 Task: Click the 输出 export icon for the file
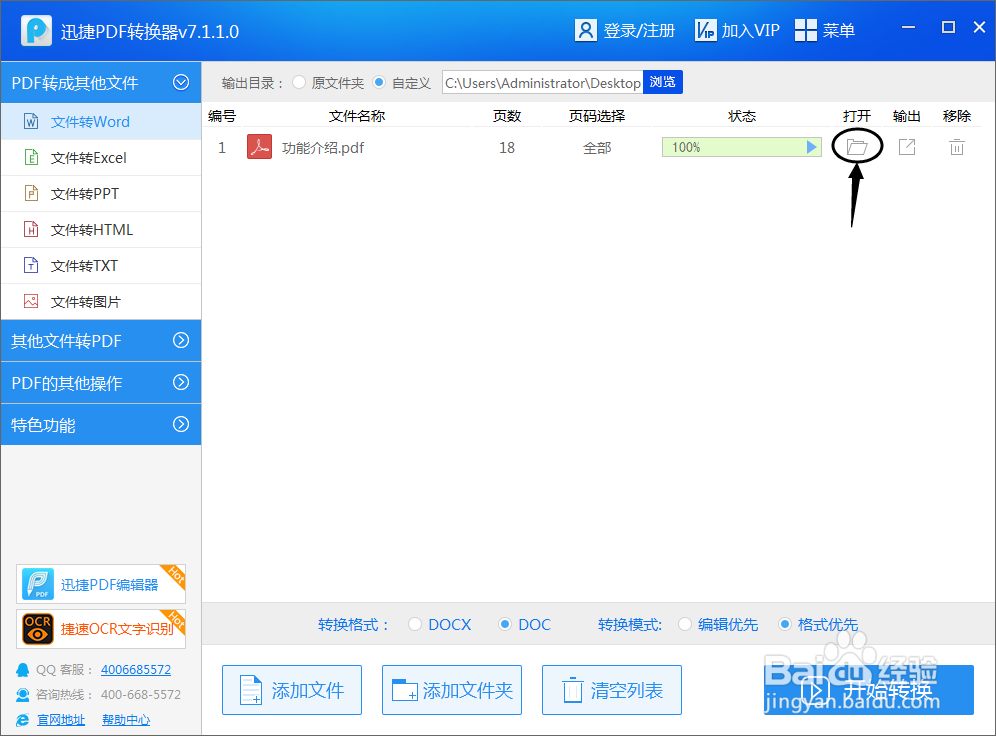[908, 146]
